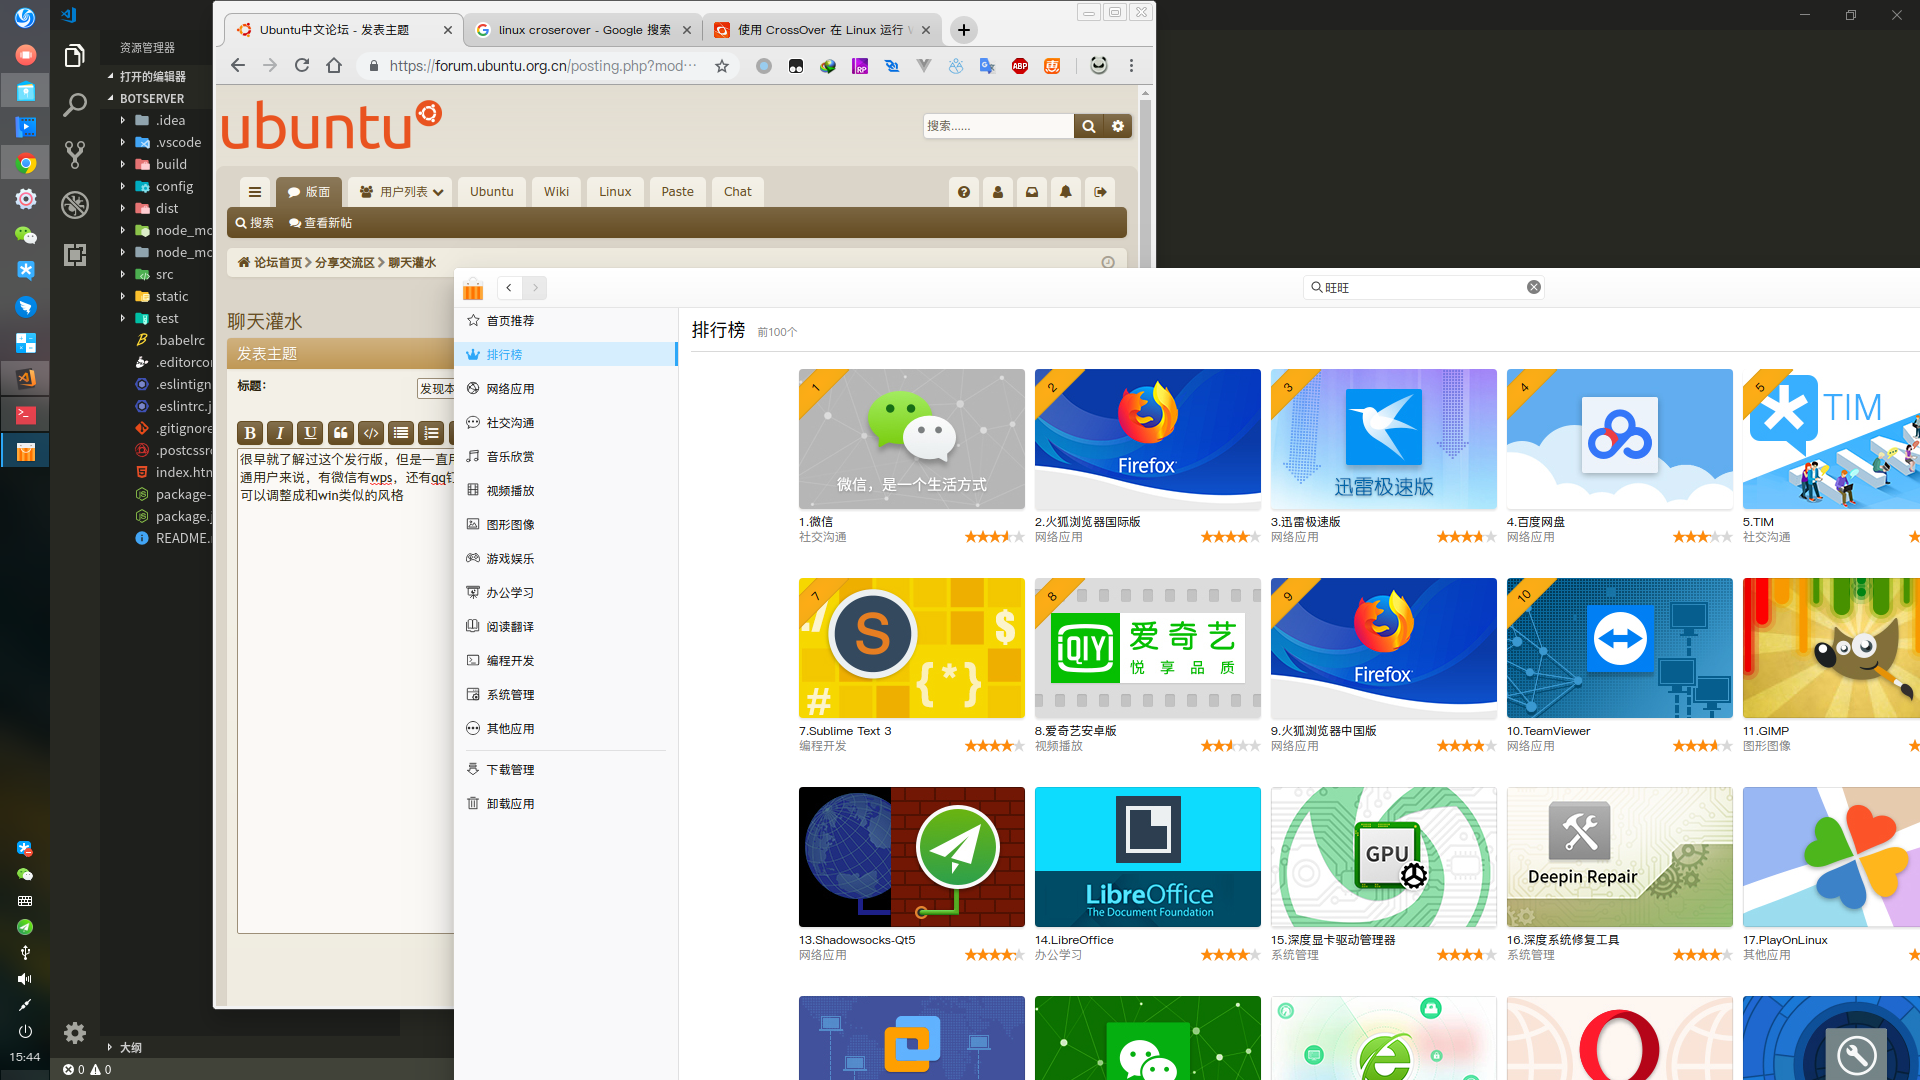Open Chrome three-dot menu
The width and height of the screenshot is (1920, 1080).
click(1132, 66)
